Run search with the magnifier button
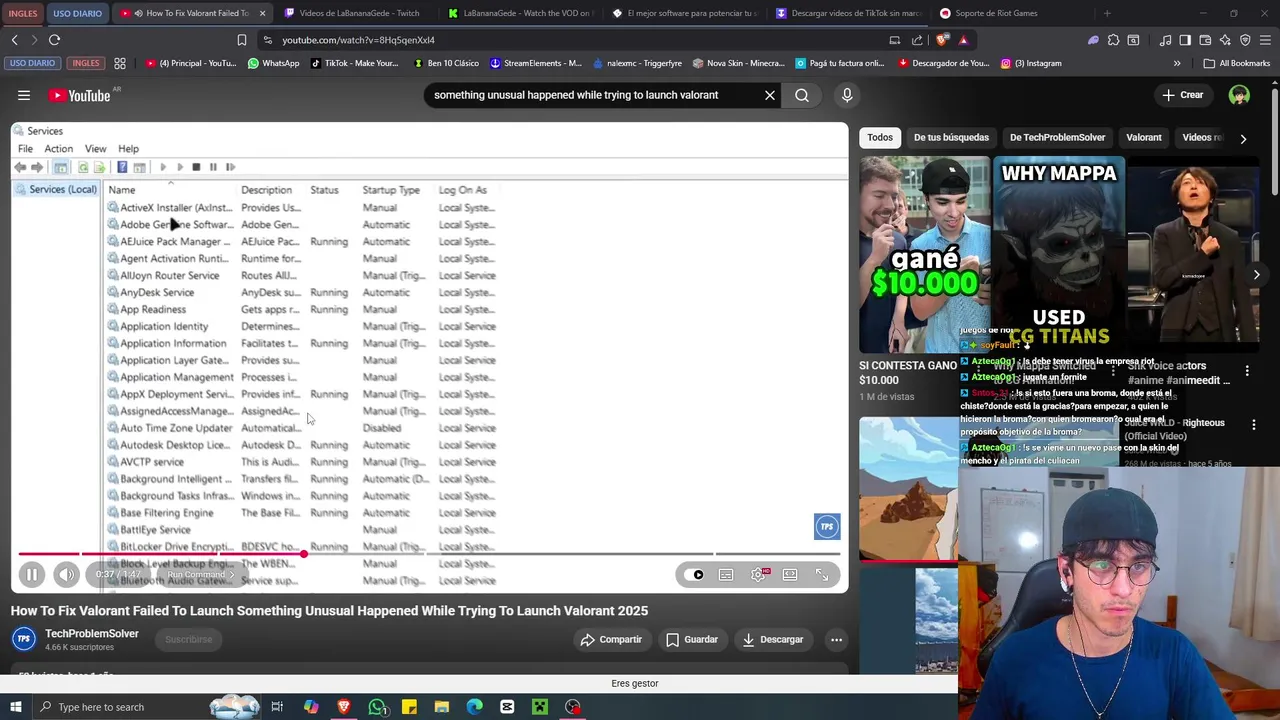Image resolution: width=1280 pixels, height=720 pixels. tap(802, 95)
